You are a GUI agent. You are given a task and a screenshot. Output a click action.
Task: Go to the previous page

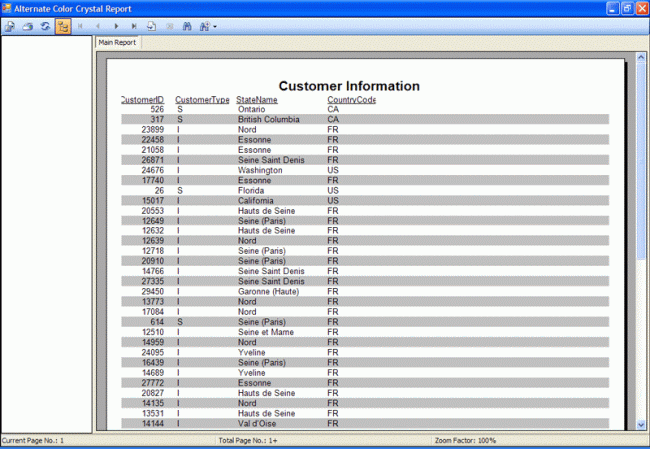(x=98, y=27)
